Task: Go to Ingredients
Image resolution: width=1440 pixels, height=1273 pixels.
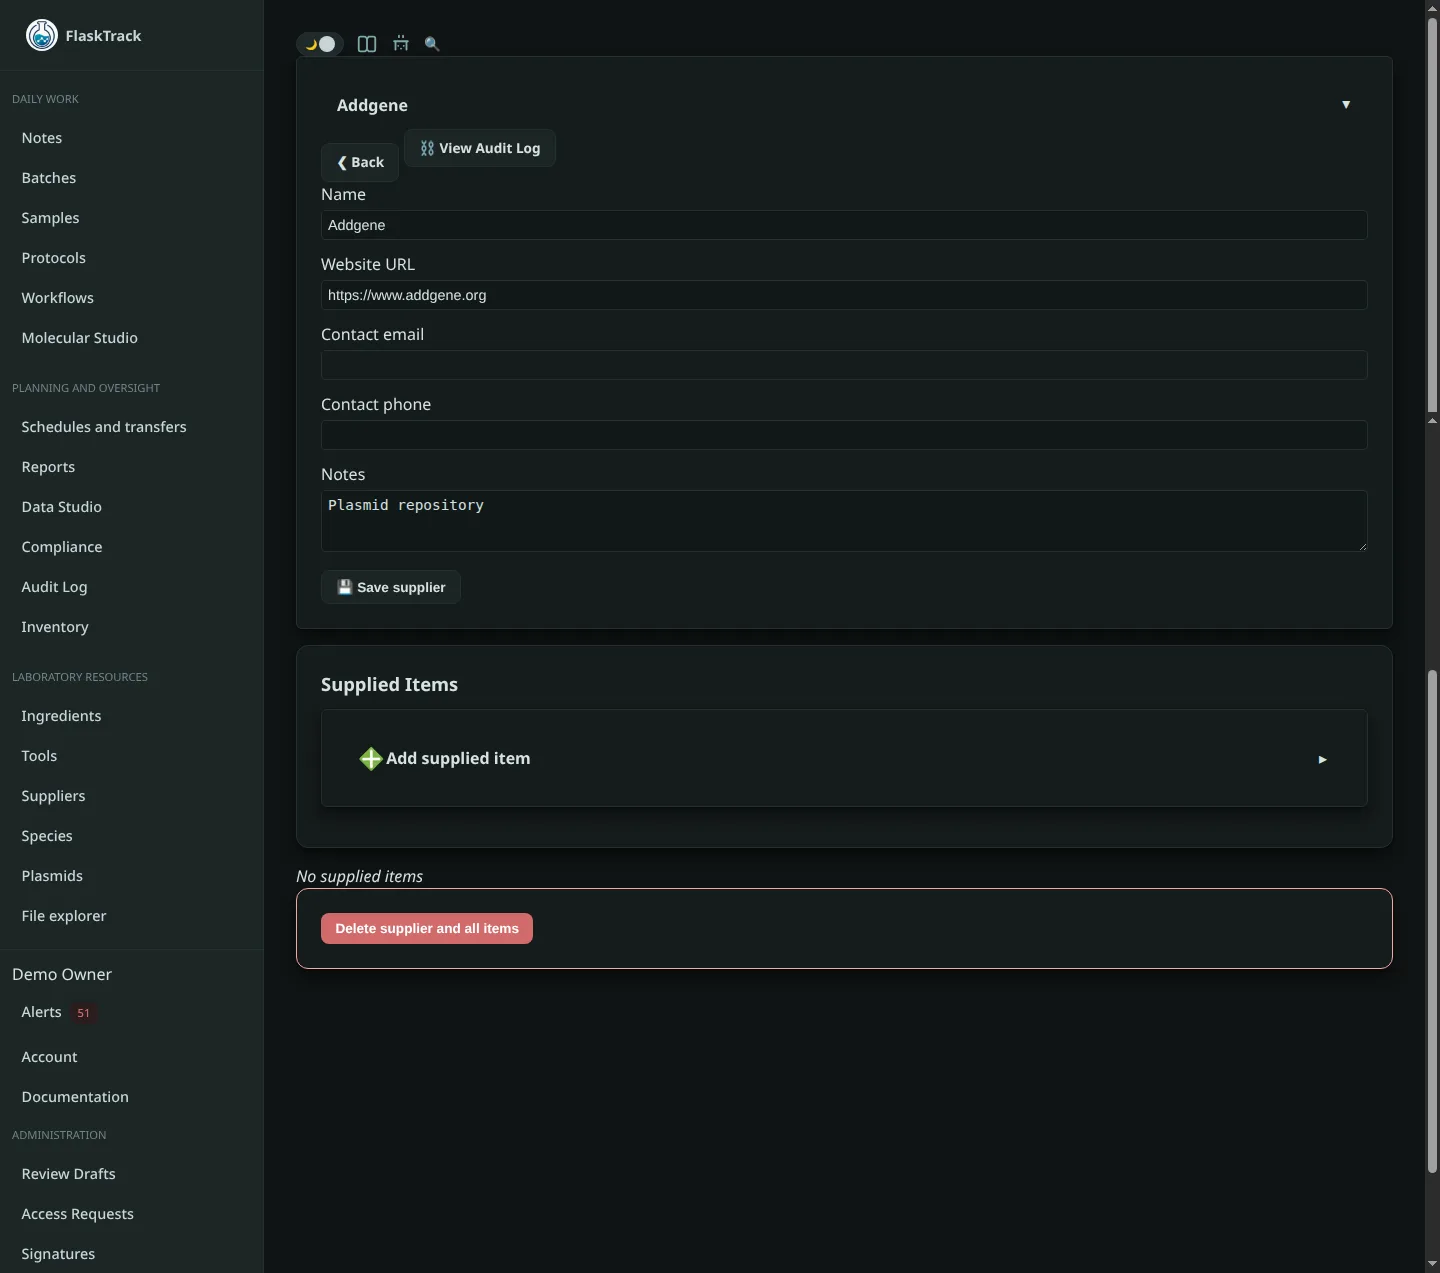Action: click(x=61, y=716)
